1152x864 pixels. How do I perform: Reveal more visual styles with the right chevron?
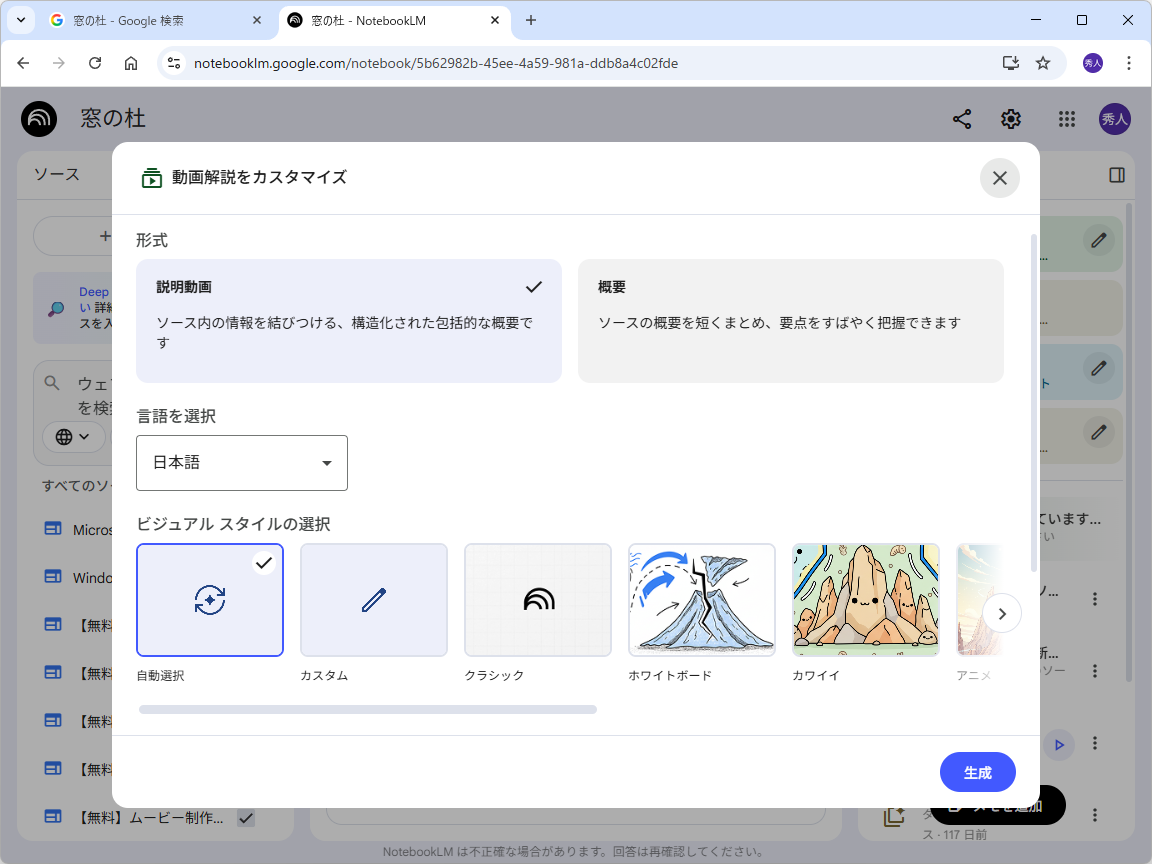tap(1001, 613)
